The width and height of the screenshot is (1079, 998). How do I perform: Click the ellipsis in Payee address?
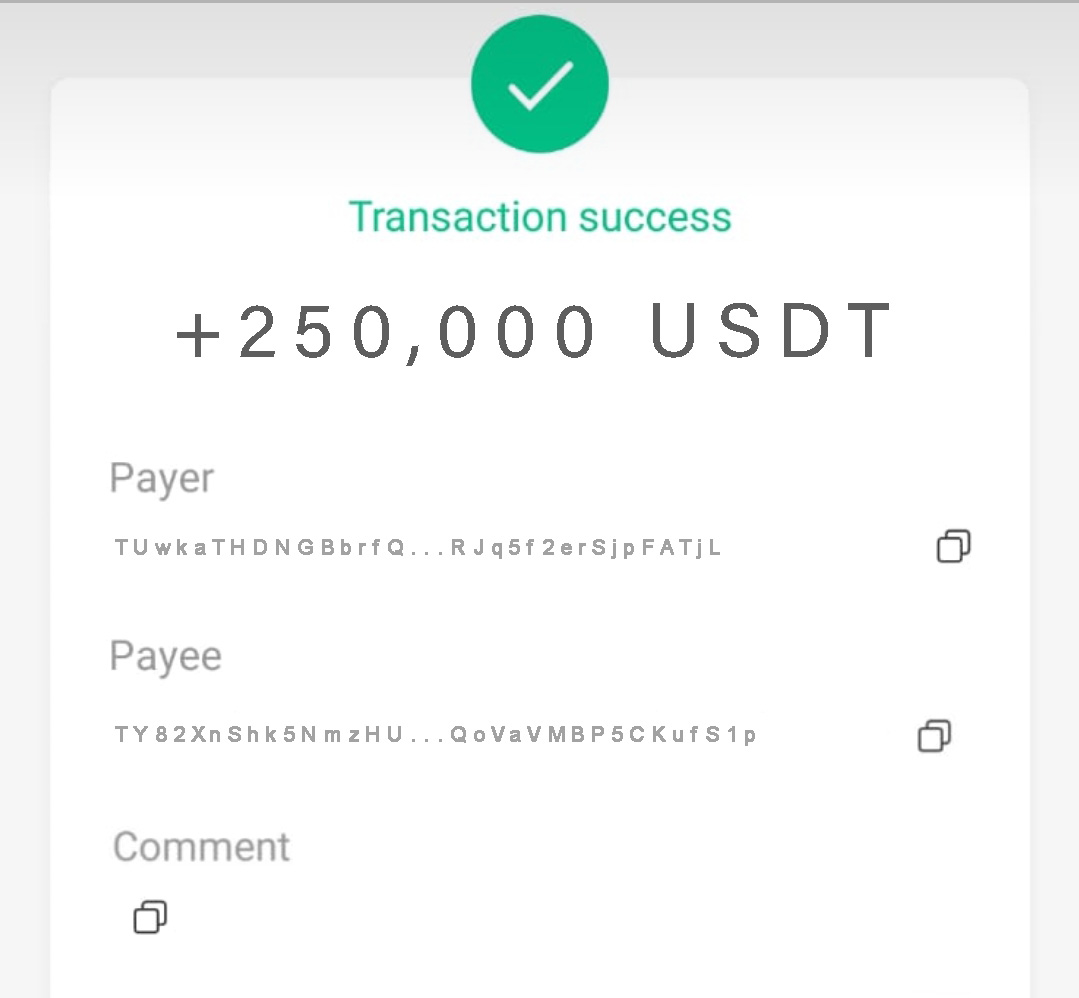coord(427,740)
